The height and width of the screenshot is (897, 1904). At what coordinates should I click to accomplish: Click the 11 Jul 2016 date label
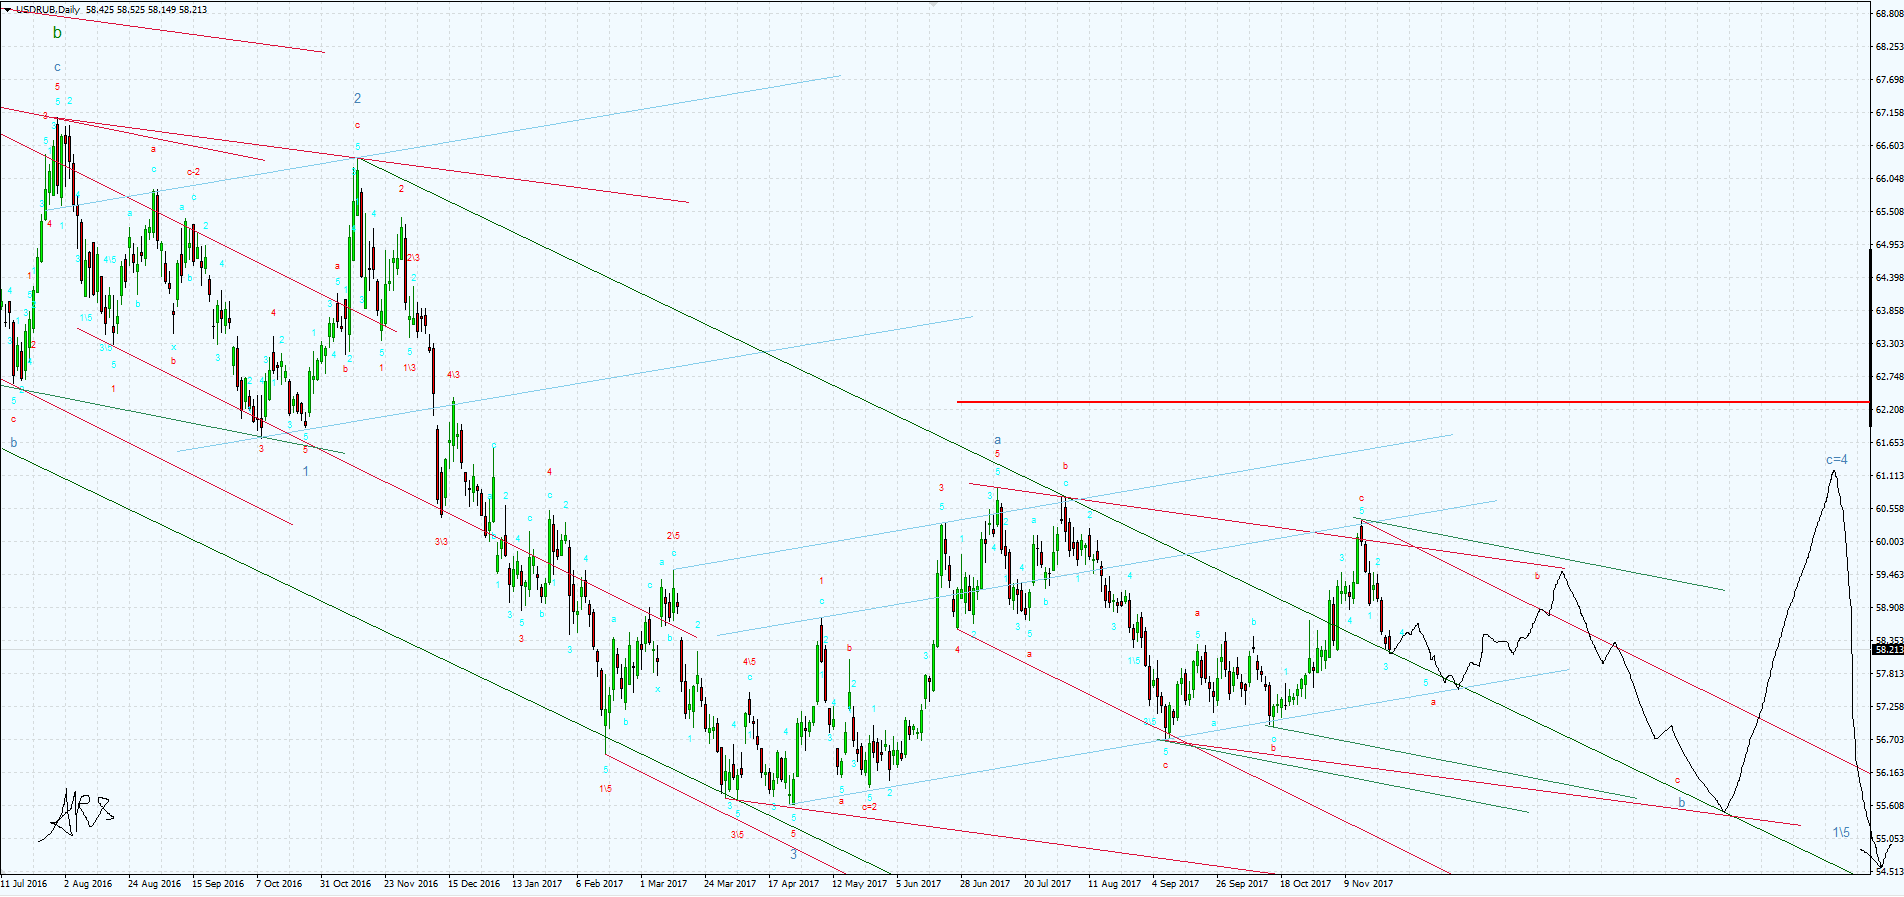coord(24,884)
